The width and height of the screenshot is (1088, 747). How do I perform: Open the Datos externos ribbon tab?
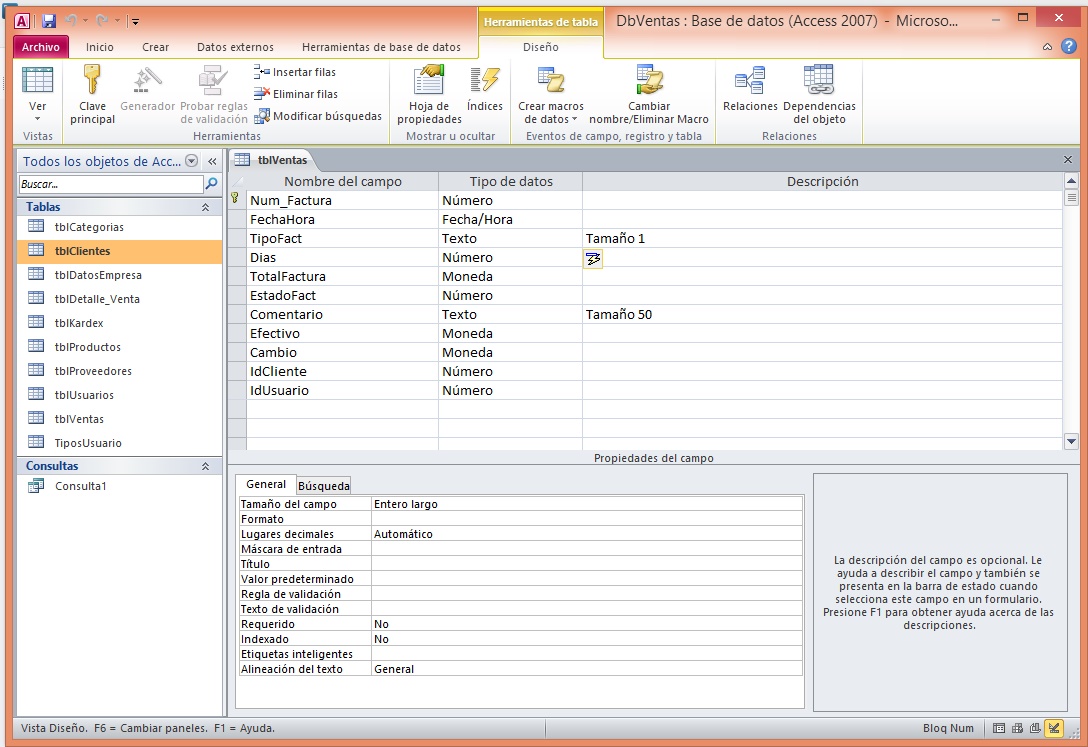(234, 47)
